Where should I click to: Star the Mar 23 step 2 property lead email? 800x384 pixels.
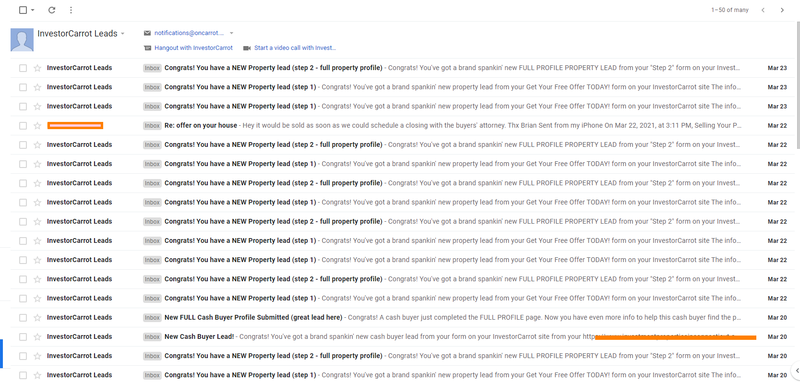coord(37,68)
